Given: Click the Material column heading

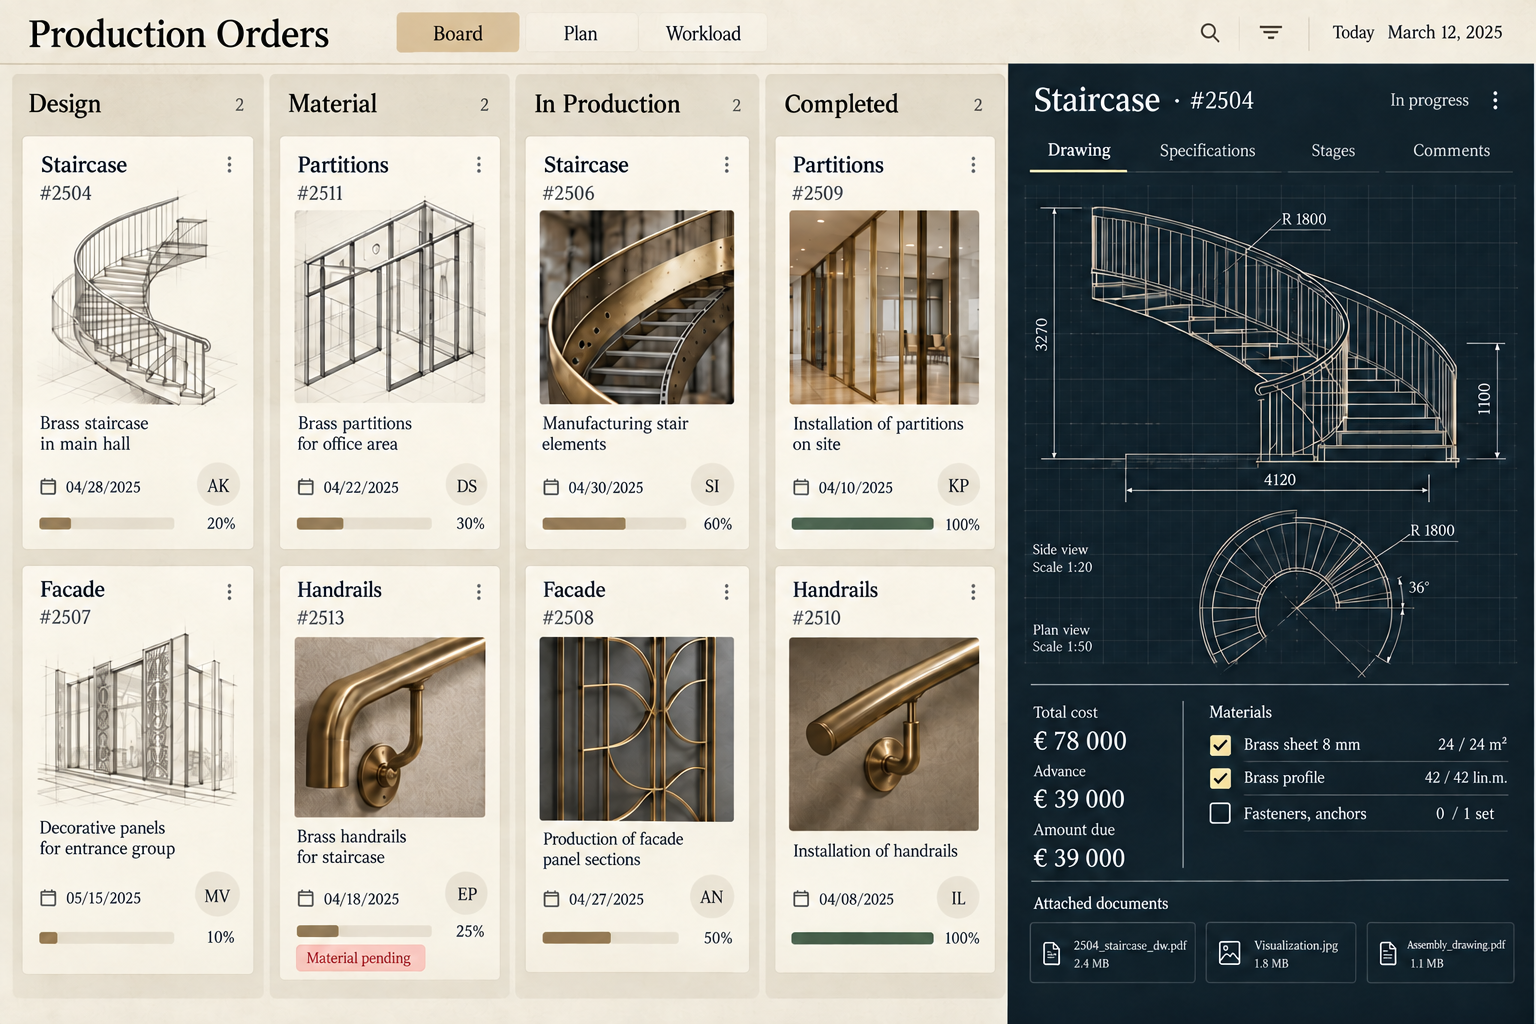Looking at the screenshot, I should (x=333, y=104).
